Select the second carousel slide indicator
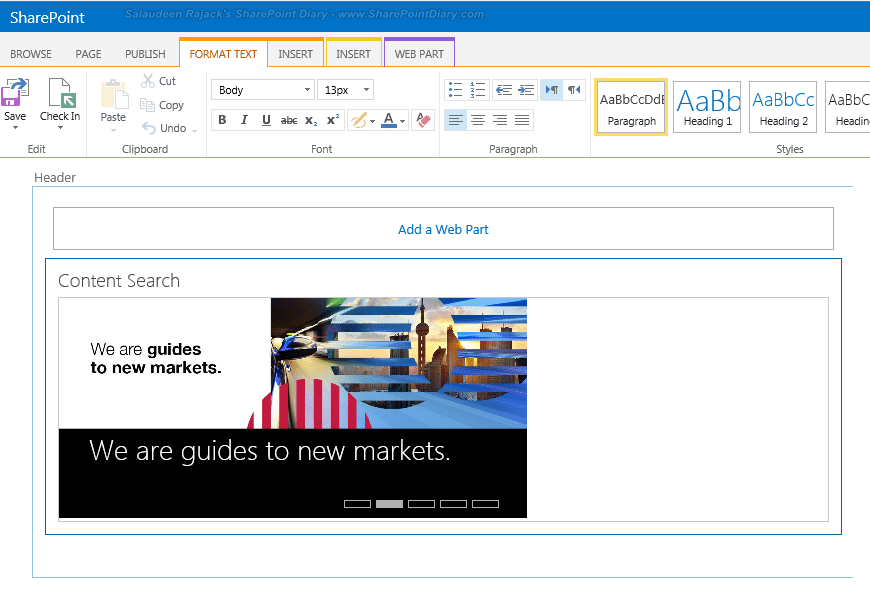The image size is (870, 597). (x=389, y=503)
